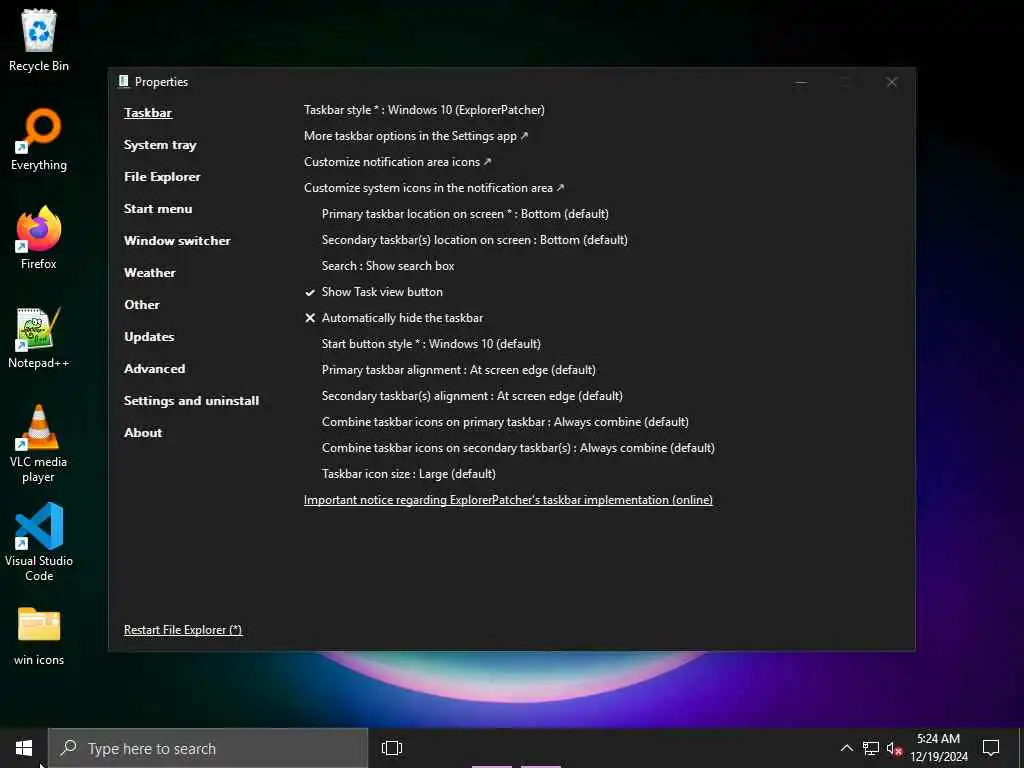Switch to Start menu section
1024x768 pixels.
click(158, 209)
